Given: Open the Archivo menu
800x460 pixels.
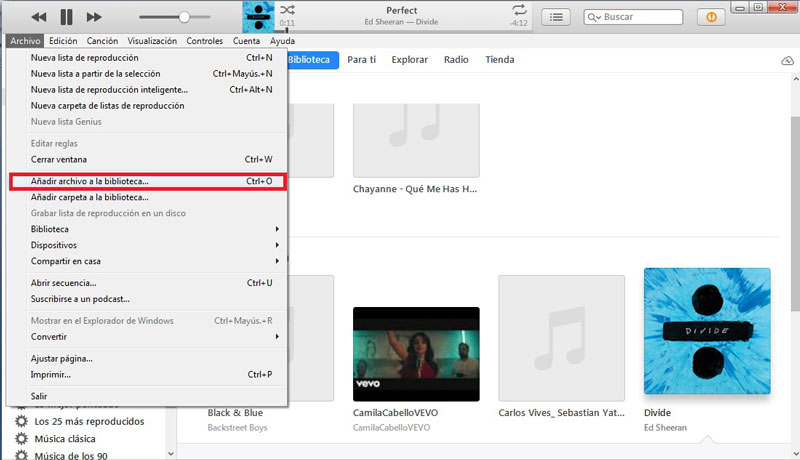Looking at the screenshot, I should pyautogui.click(x=25, y=41).
